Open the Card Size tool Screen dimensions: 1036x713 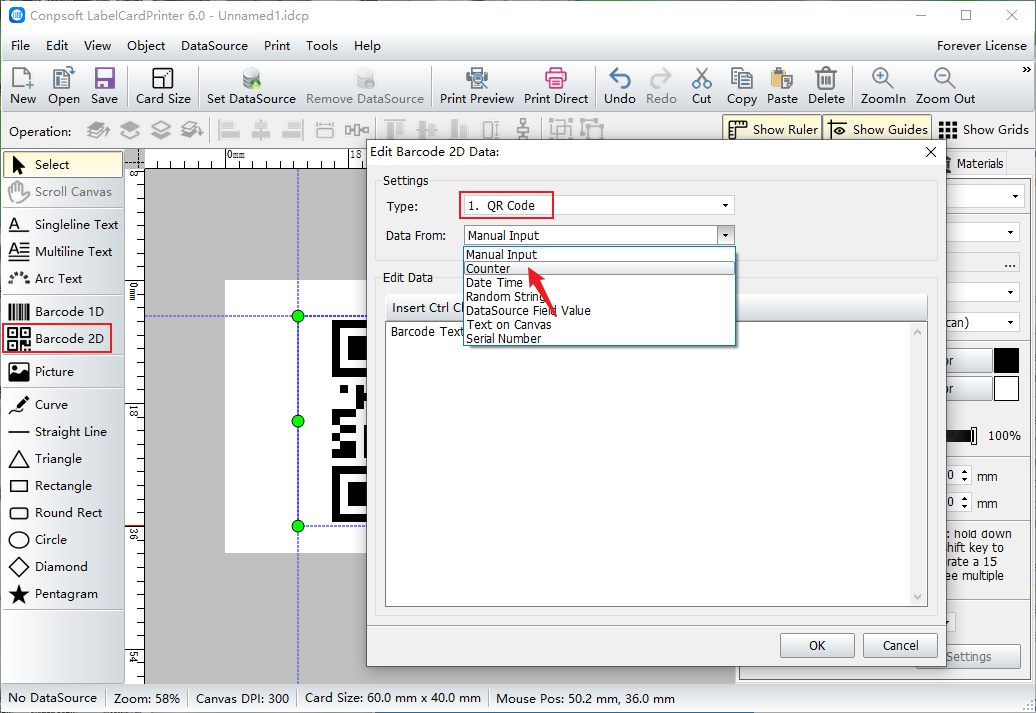[163, 86]
